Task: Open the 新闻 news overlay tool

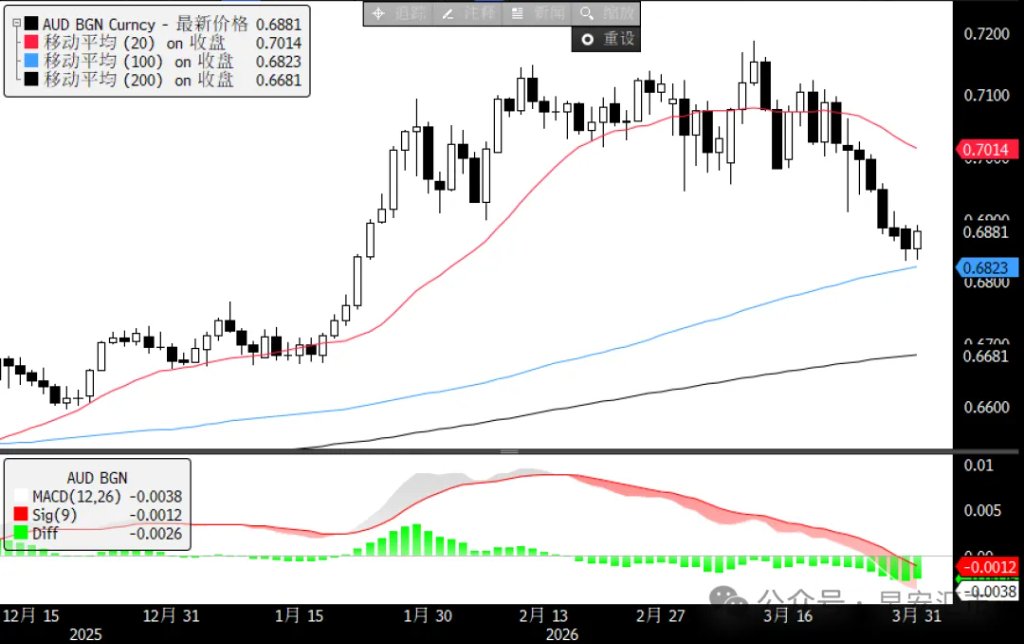Action: [535, 14]
